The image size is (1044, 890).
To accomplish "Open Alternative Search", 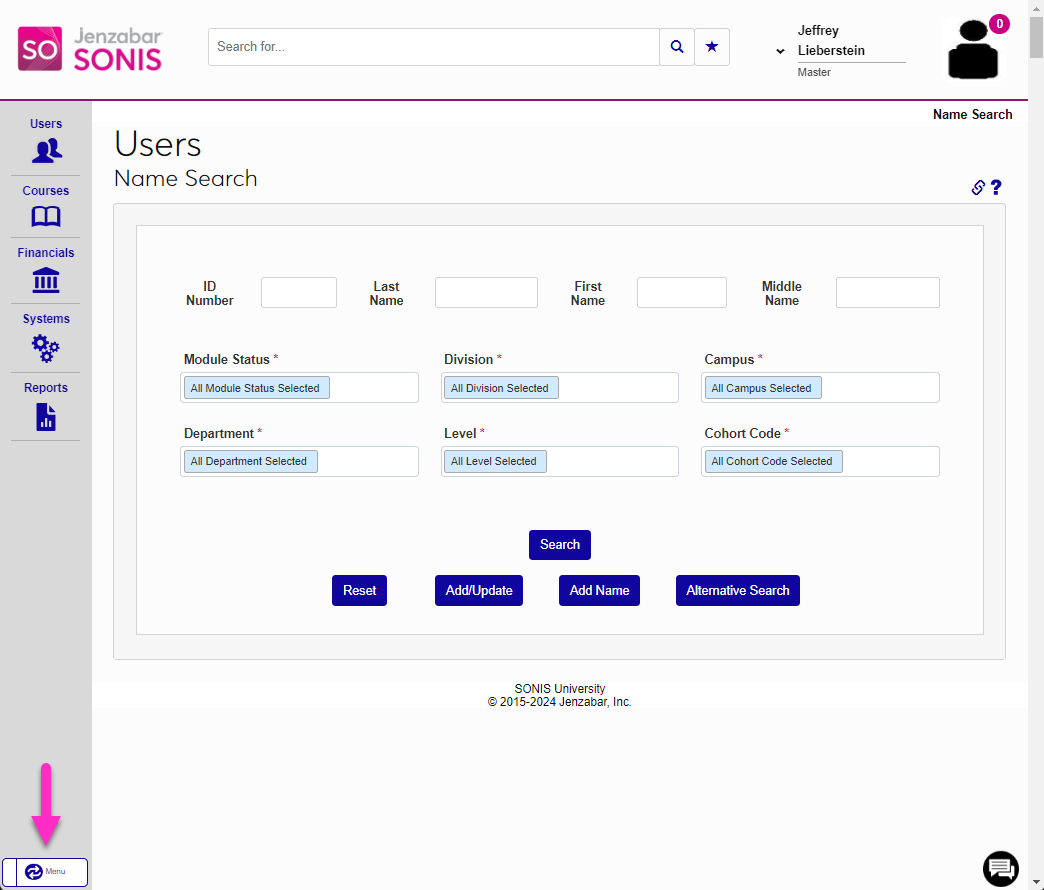I will 737,590.
